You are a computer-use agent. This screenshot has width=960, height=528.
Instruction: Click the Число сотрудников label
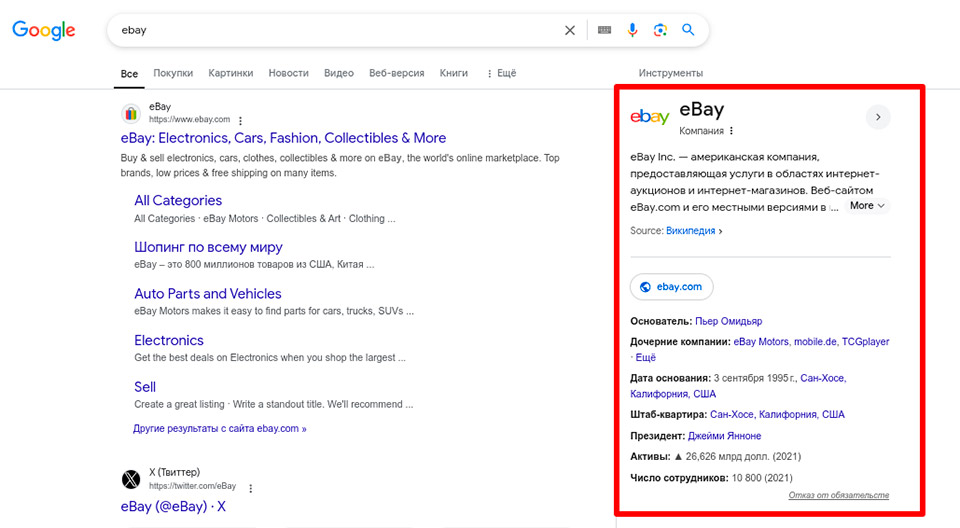(x=679, y=478)
